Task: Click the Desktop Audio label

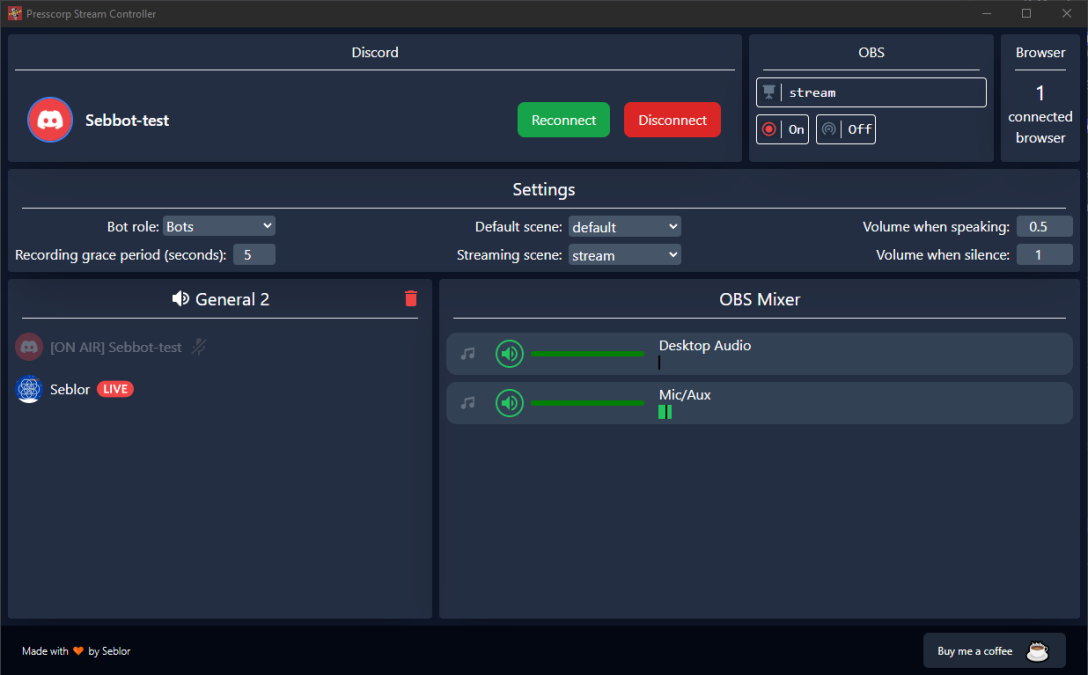Action: coord(705,345)
